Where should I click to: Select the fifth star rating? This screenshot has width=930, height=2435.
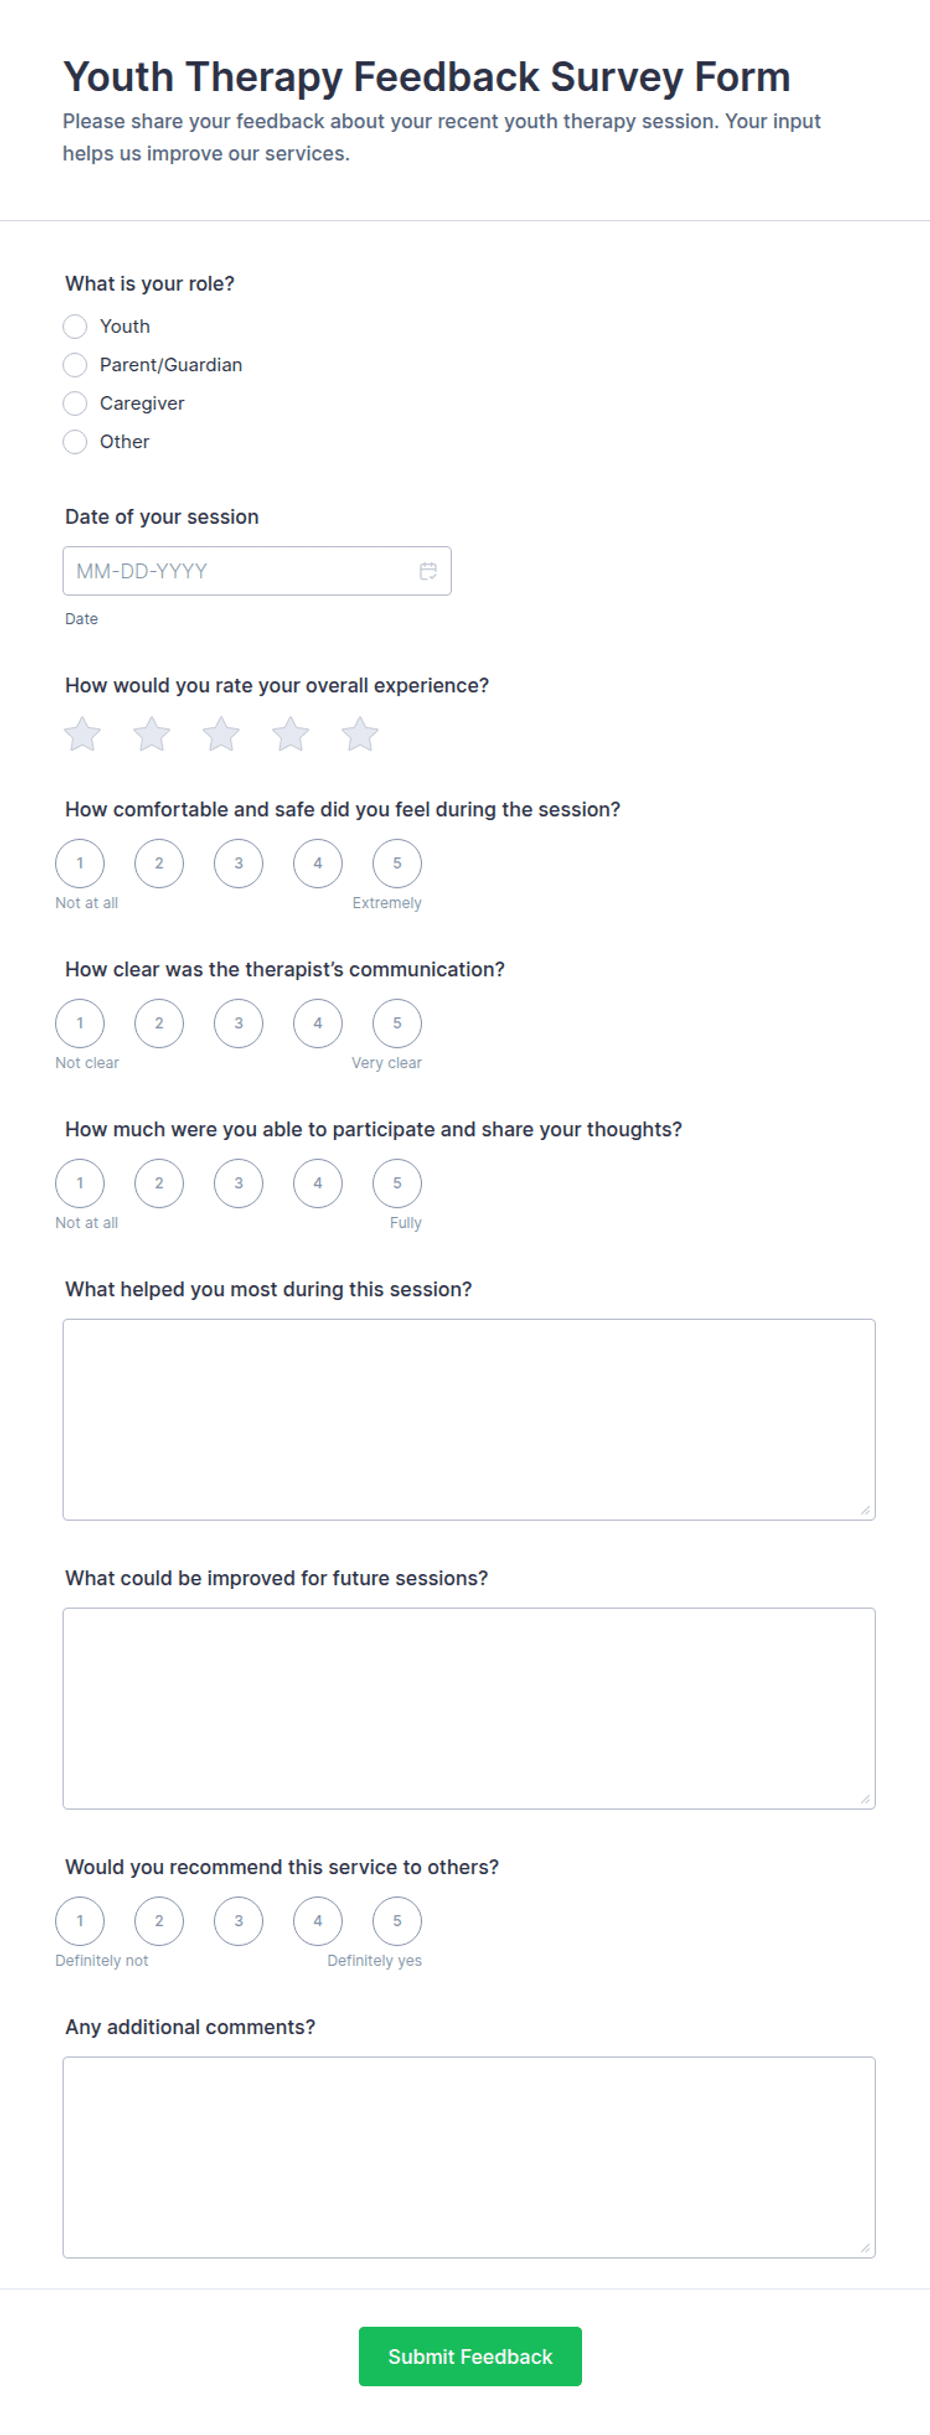point(360,735)
